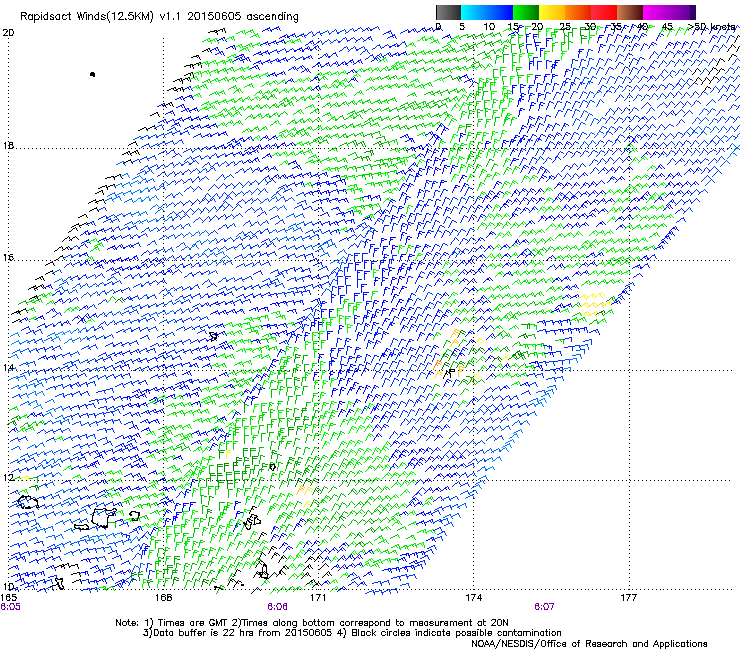Click longitude label 165 on bottom axis
This screenshot has width=740, height=650.
click(9, 598)
